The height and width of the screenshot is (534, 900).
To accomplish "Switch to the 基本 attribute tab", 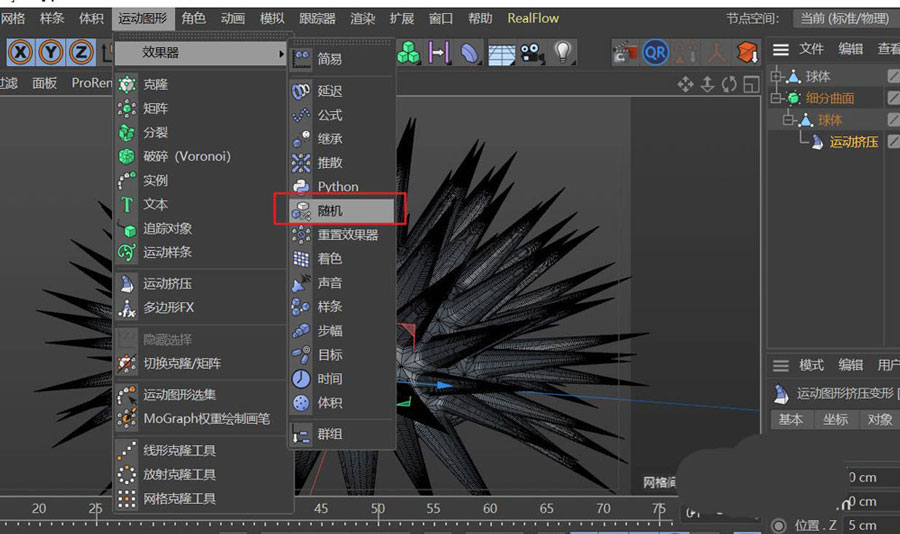I will point(791,419).
